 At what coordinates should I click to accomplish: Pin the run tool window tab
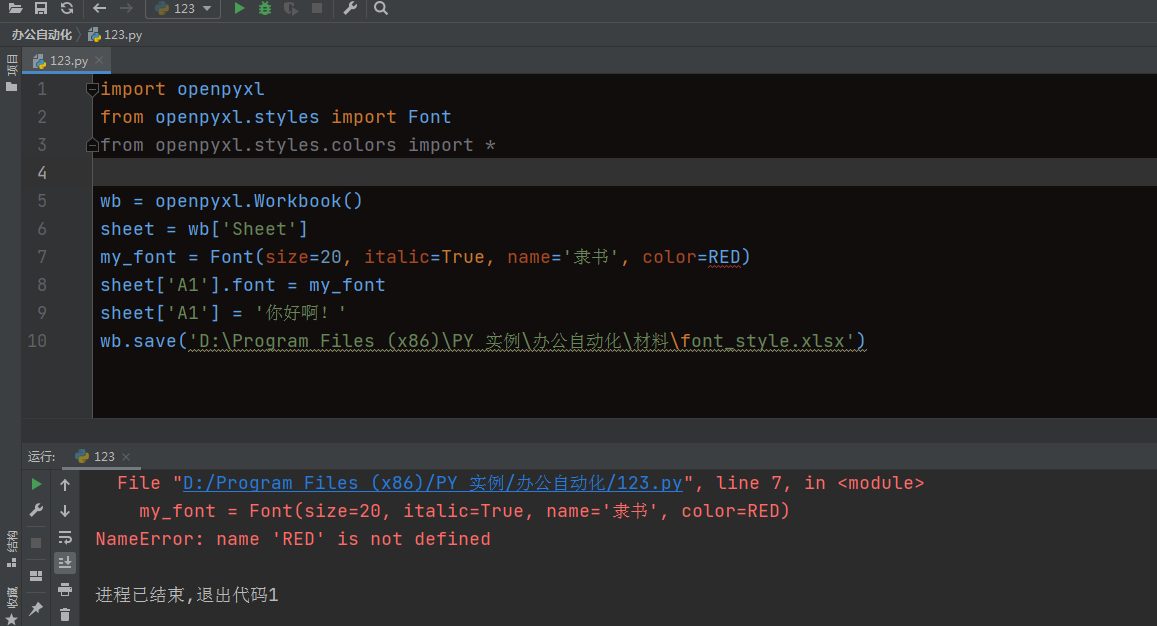click(36, 608)
